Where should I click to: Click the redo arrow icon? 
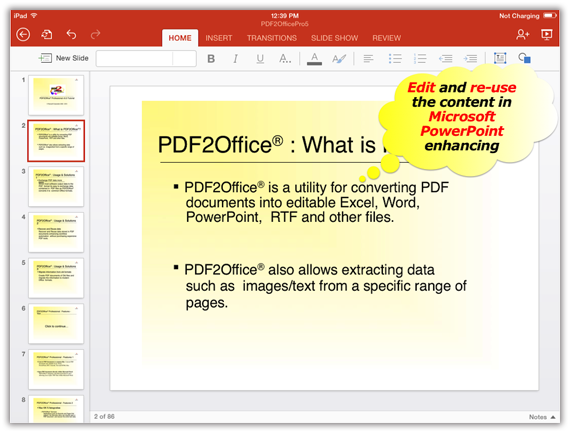(x=95, y=35)
